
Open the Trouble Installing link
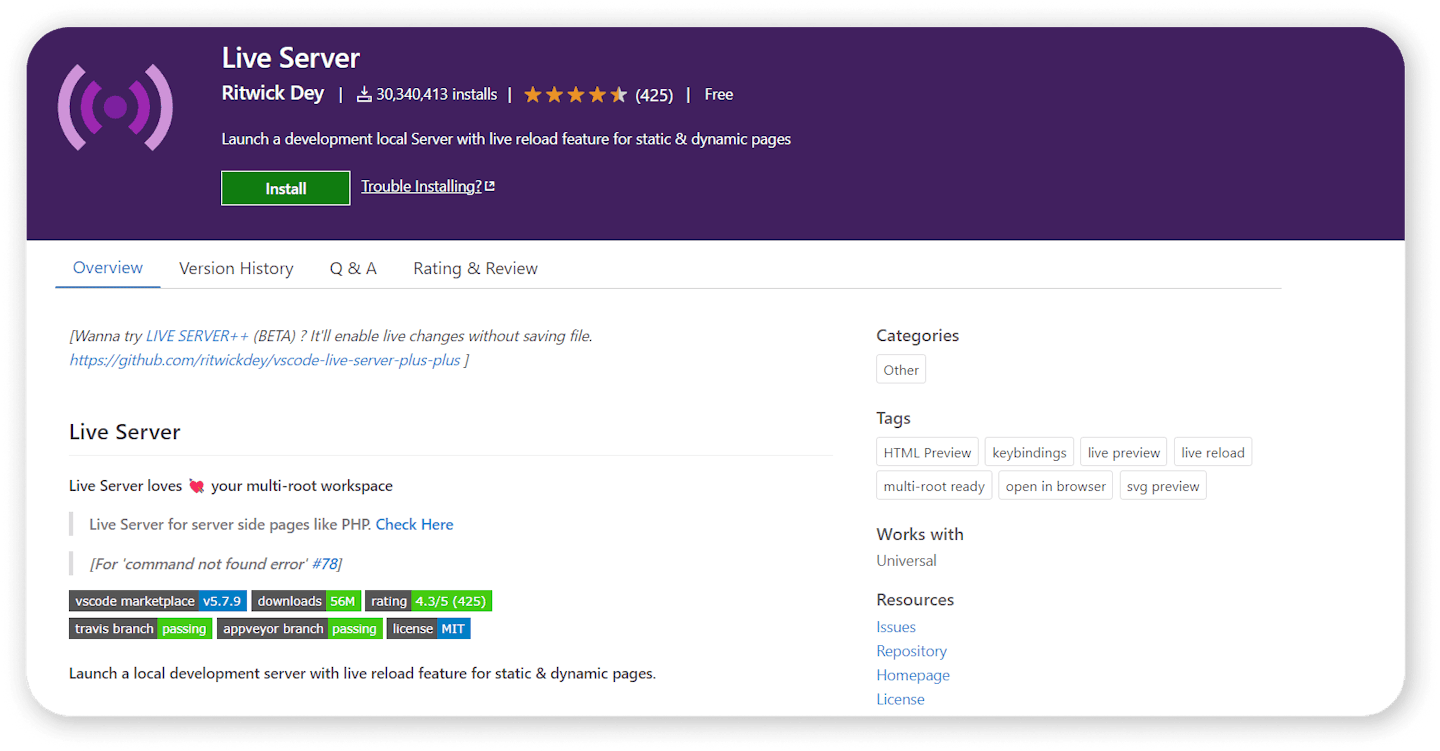[421, 187]
